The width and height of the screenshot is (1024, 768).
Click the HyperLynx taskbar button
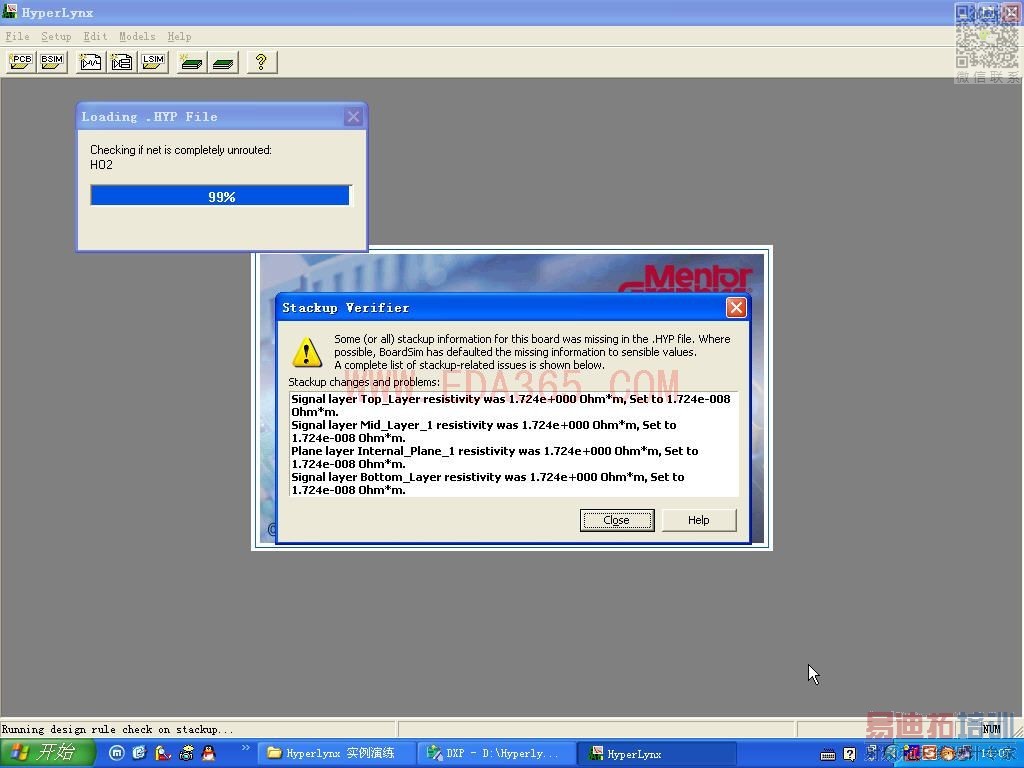656,753
